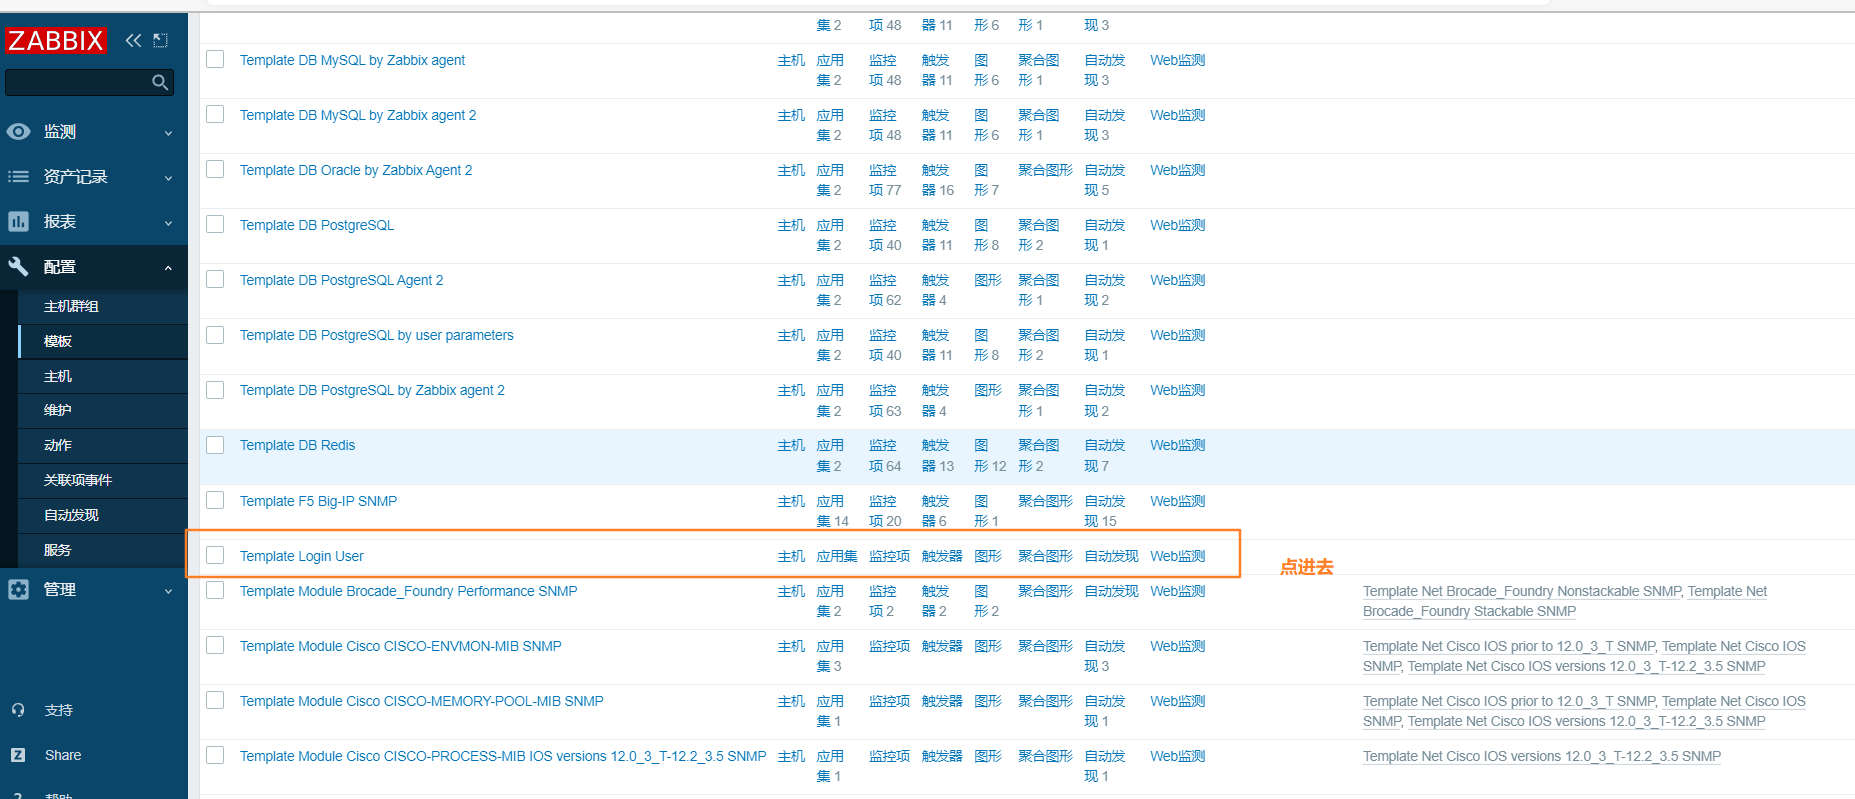Viewport: 1855px width, 799px height.
Task: Open 主机群组 submenu item
Action: 103,306
